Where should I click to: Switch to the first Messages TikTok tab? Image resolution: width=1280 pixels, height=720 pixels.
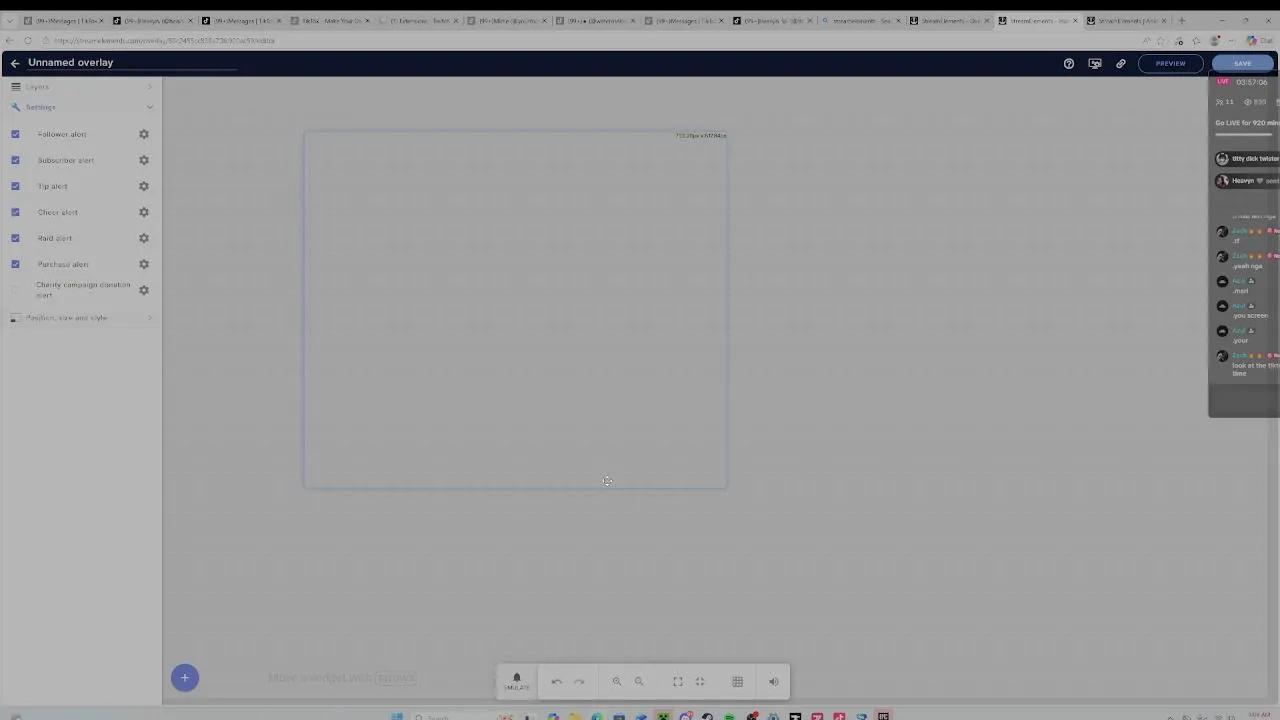pos(63,20)
